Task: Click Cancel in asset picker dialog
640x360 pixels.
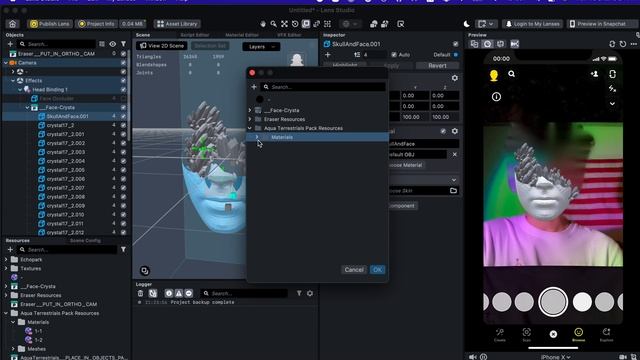Action: click(354, 270)
